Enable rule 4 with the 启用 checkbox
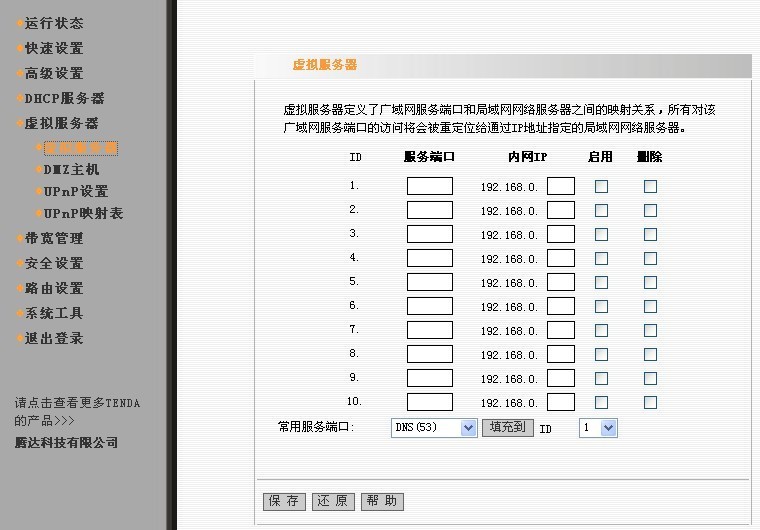Viewport: 760px width, 530px height. pos(602,258)
